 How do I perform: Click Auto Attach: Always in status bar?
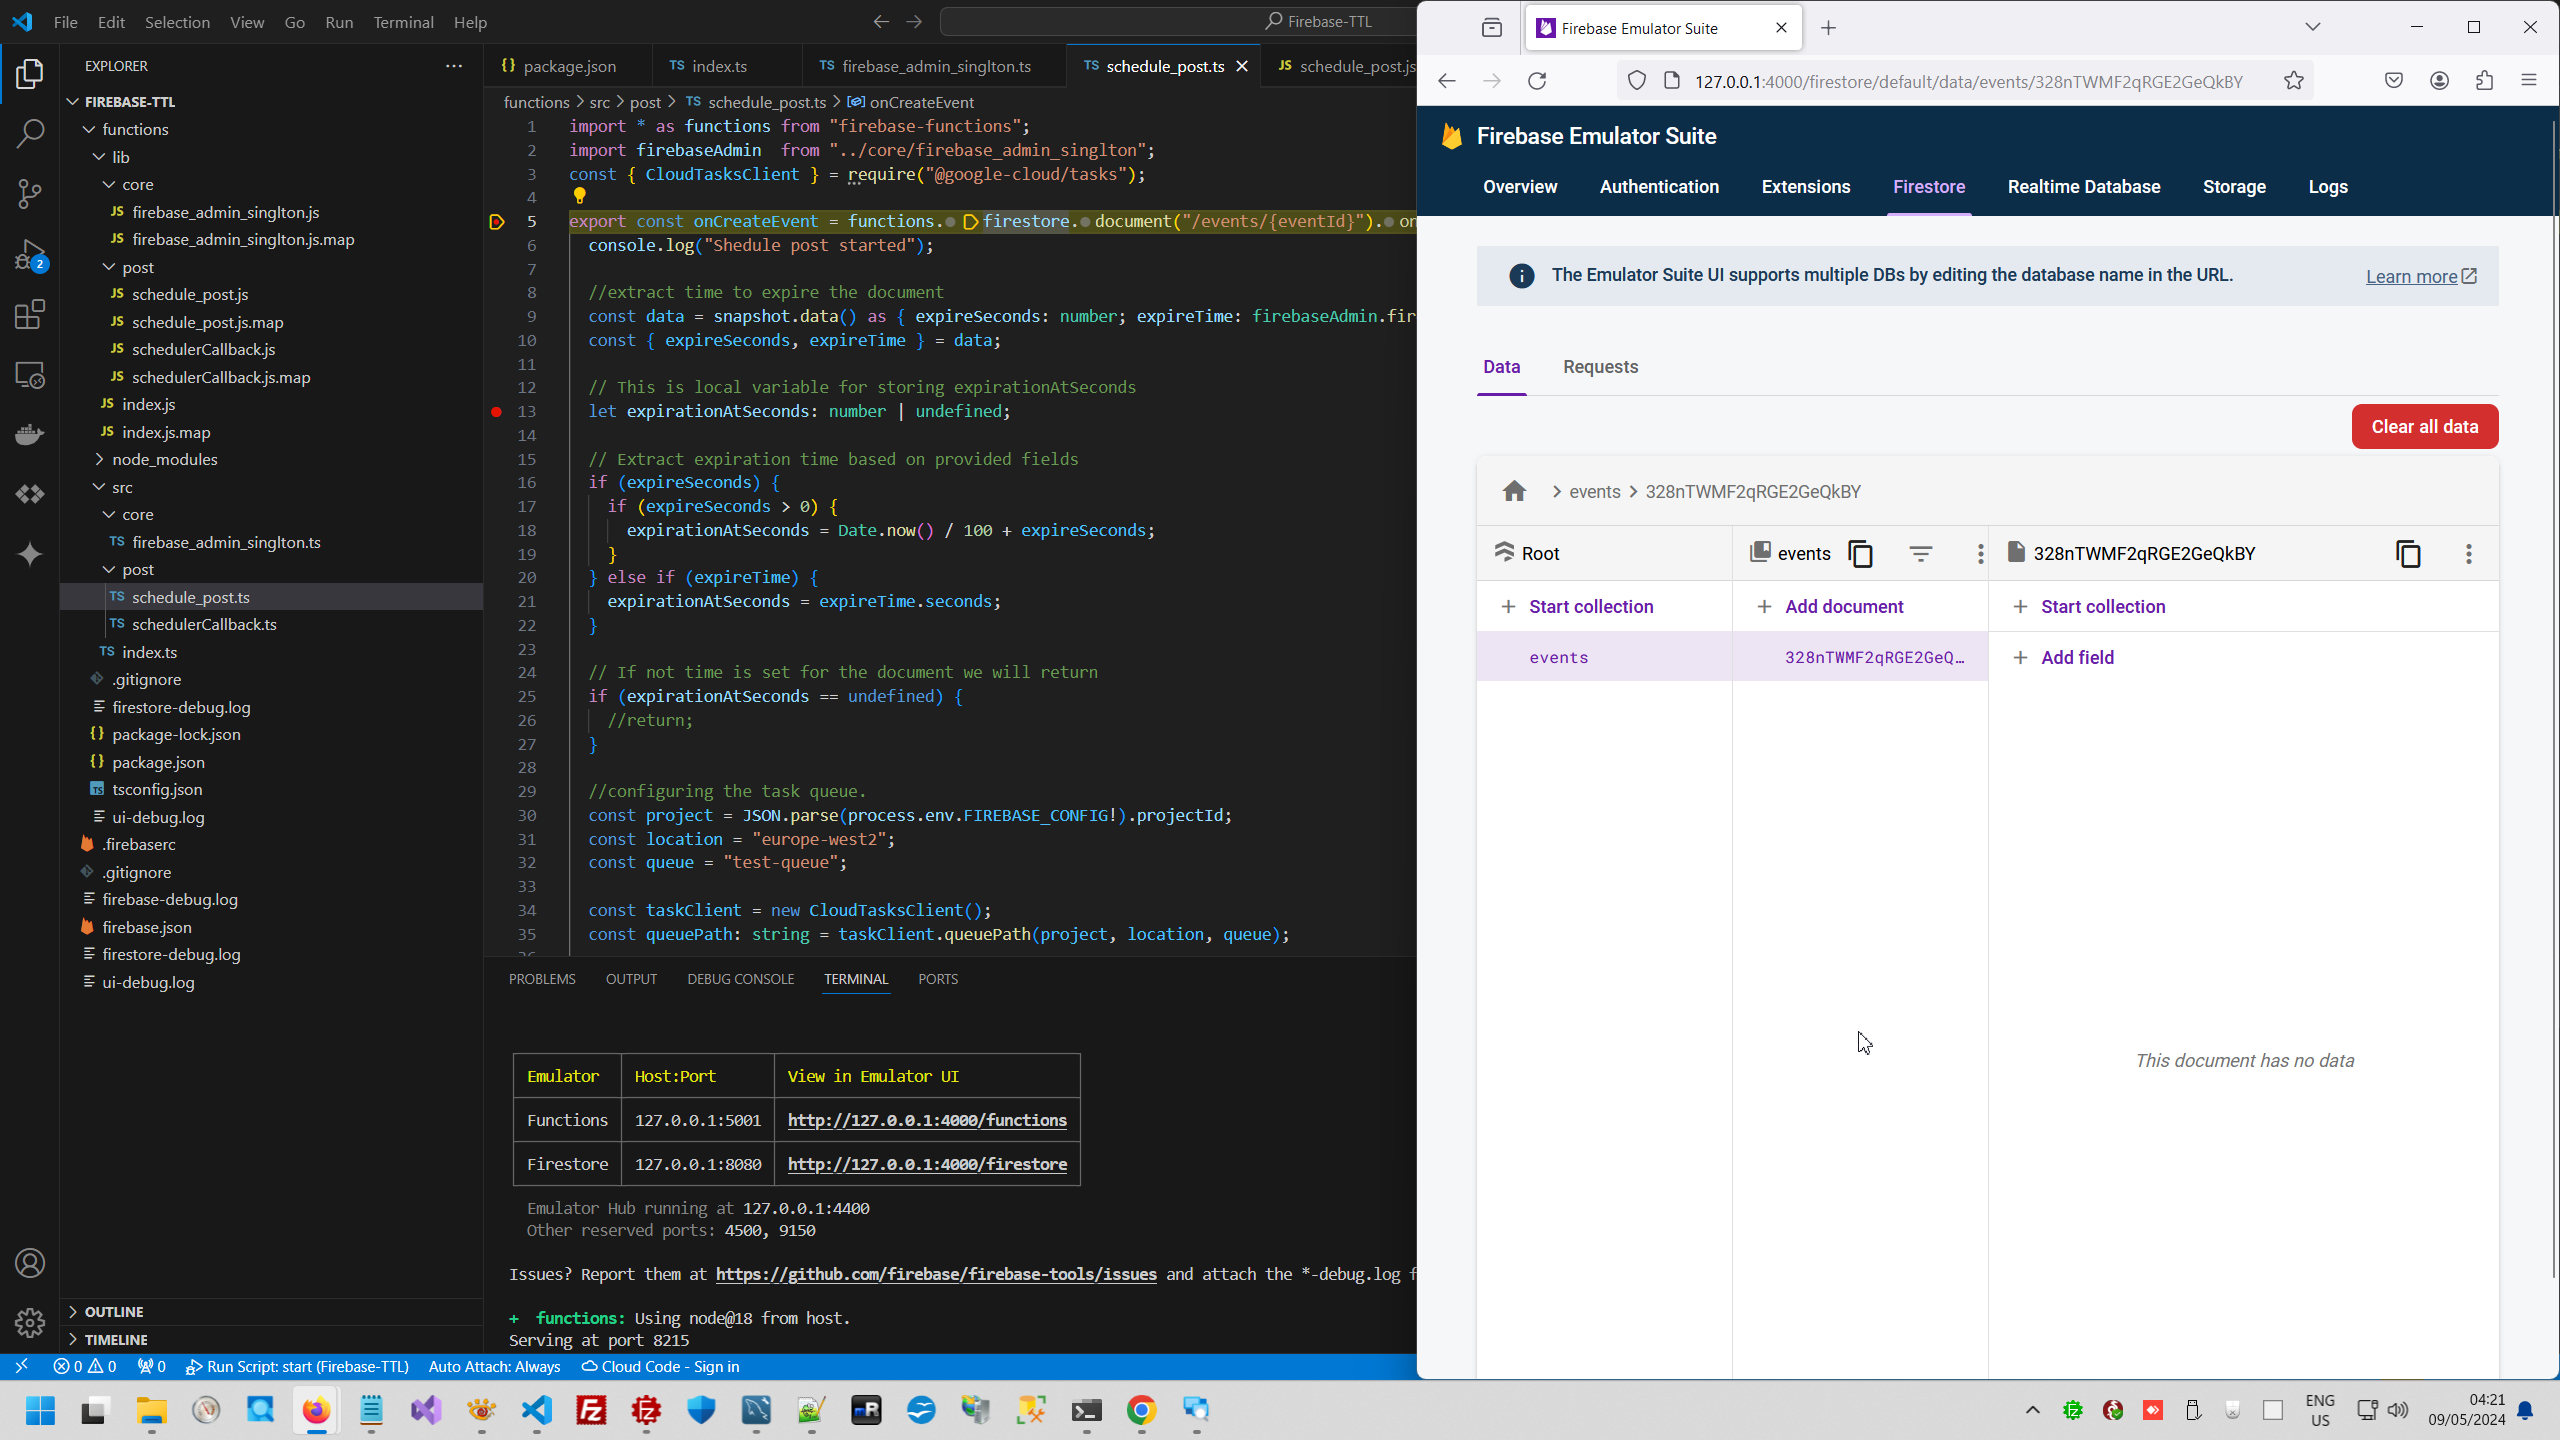coord(494,1367)
